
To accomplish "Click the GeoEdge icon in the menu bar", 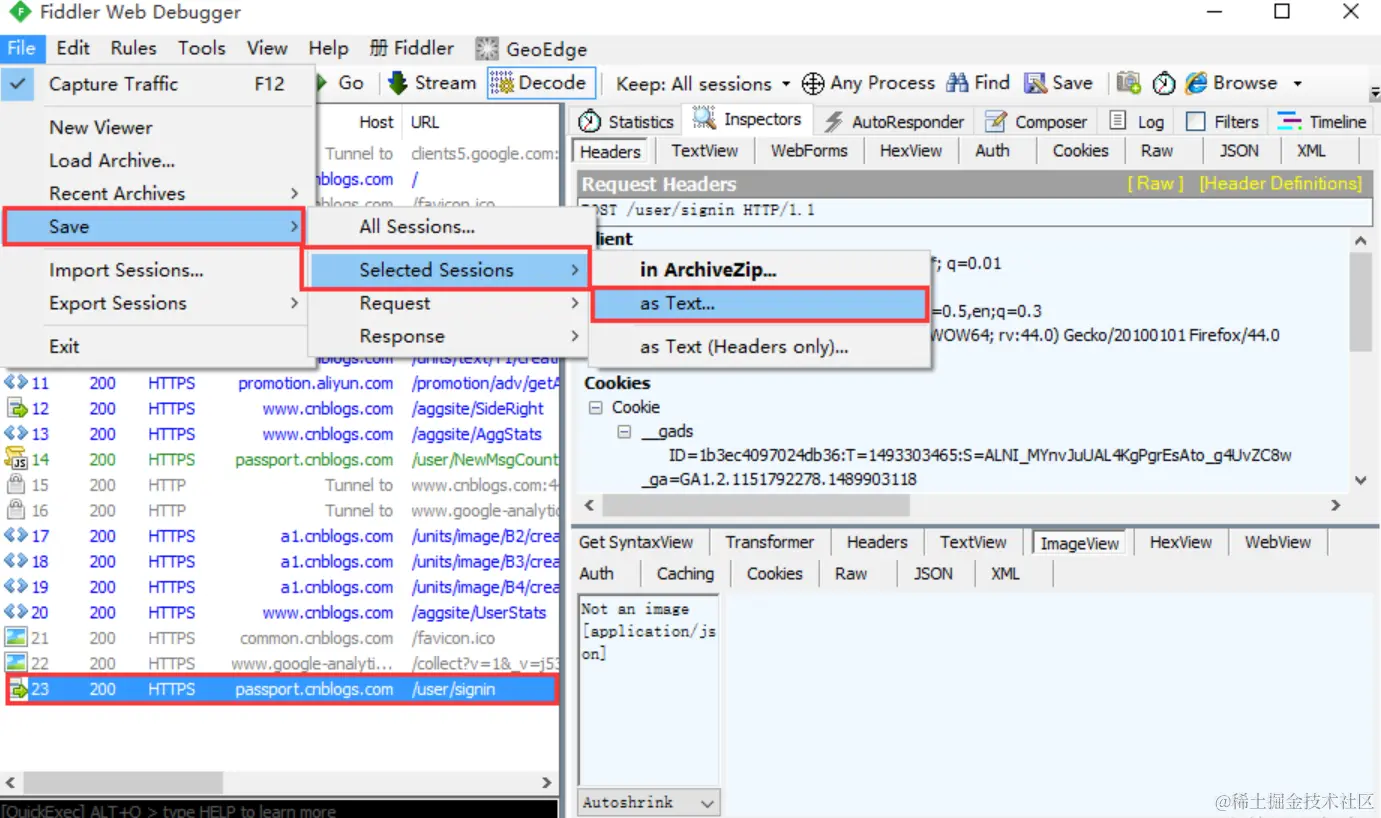I will point(487,48).
